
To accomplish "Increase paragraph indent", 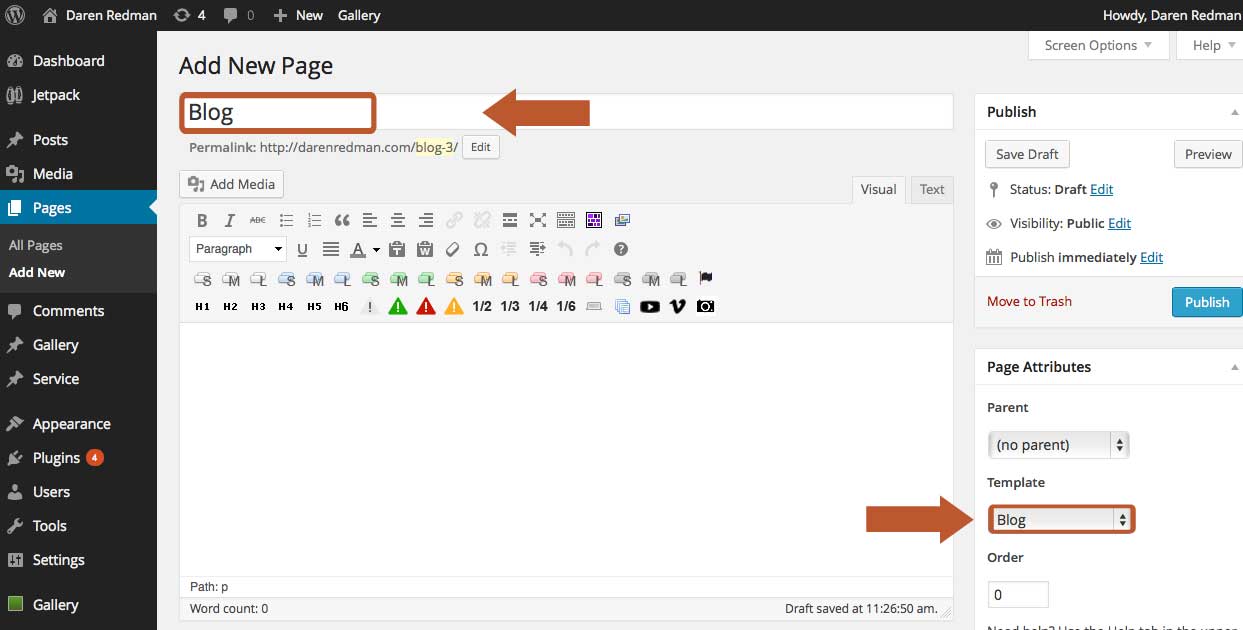I will point(537,249).
